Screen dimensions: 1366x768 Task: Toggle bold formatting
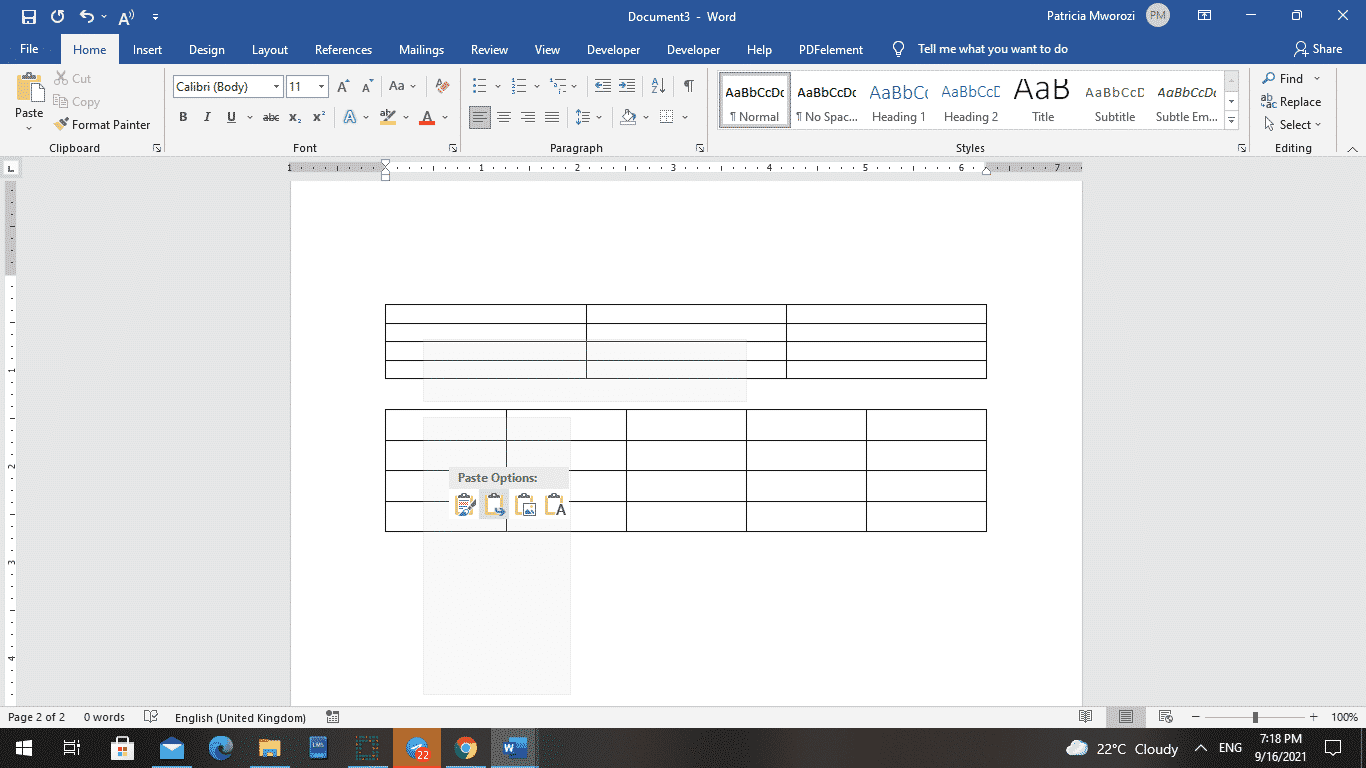[x=183, y=117]
